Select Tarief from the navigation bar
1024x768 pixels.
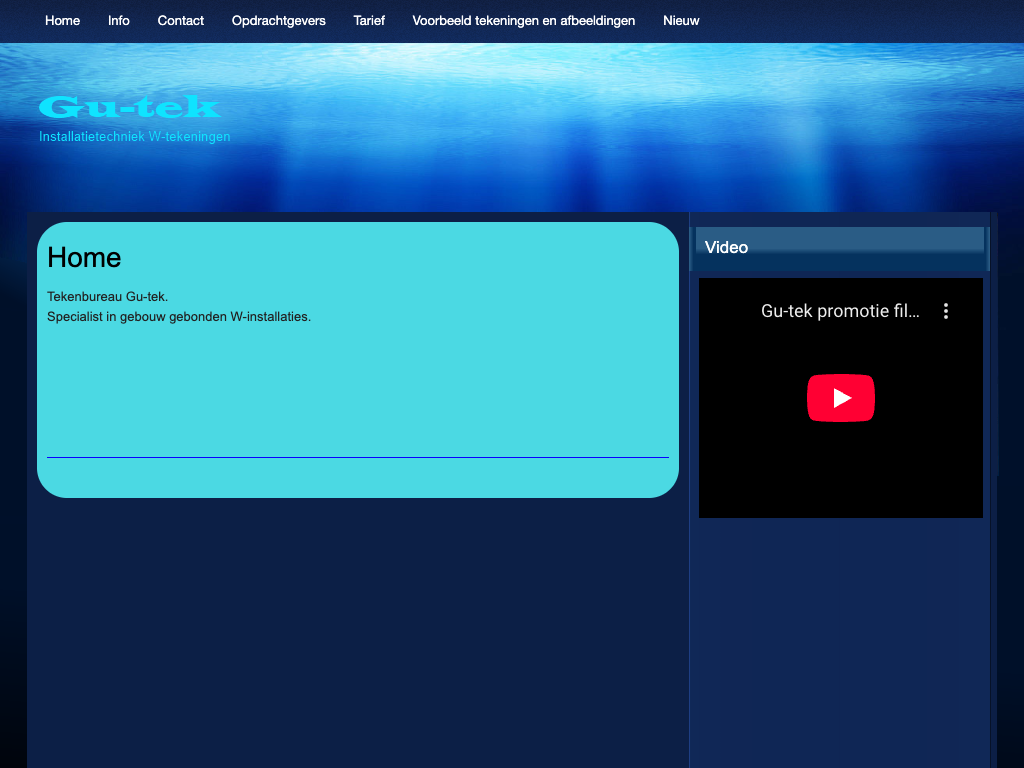369,21
